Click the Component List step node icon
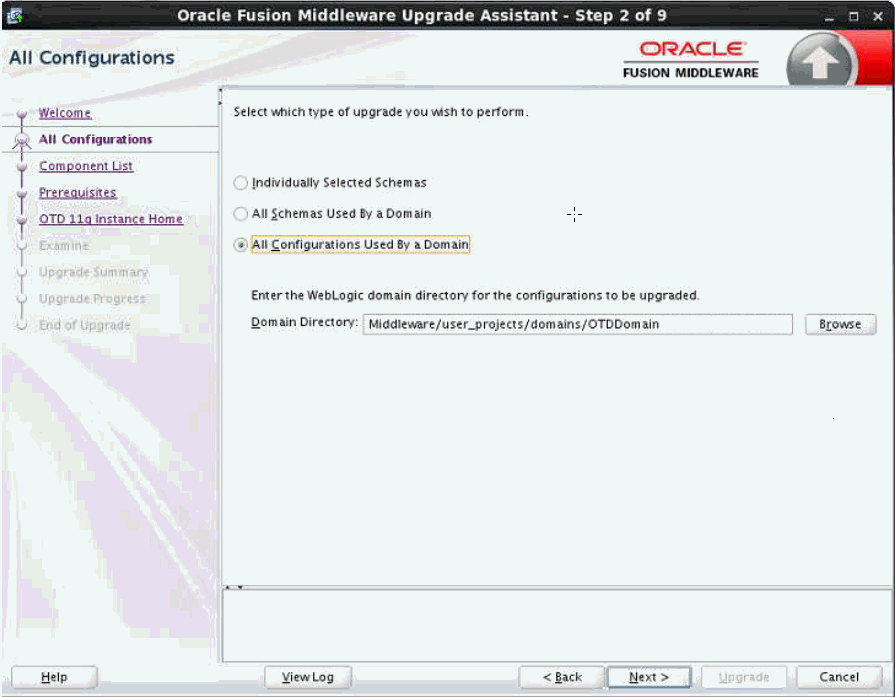Image resolution: width=895 pixels, height=697 pixels. click(22, 167)
